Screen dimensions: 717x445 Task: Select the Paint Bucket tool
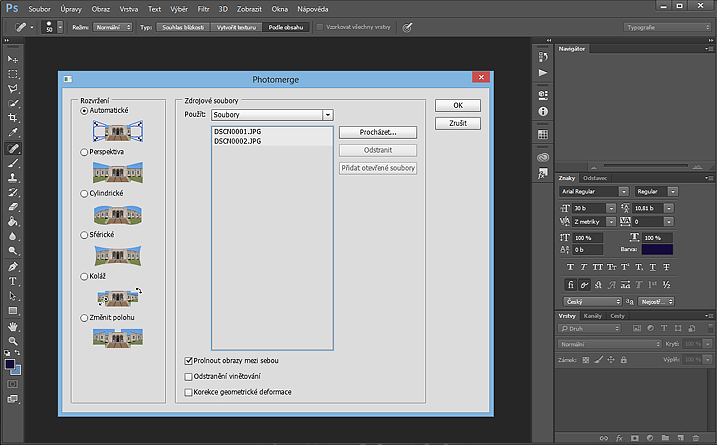13,222
